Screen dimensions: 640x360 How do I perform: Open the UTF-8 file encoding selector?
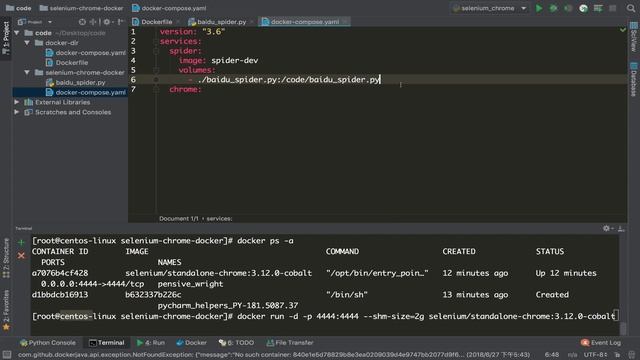[x=595, y=355]
